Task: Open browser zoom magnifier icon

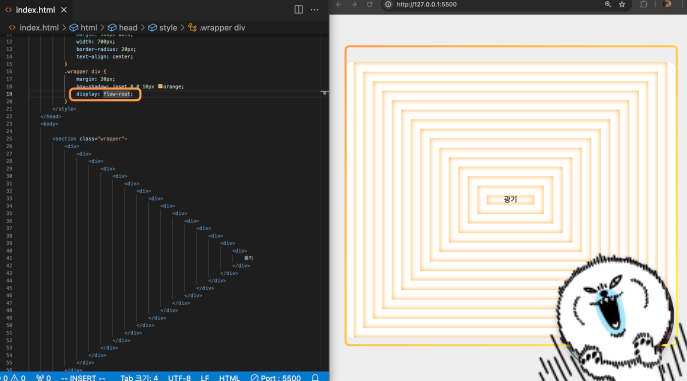Action: point(608,4)
